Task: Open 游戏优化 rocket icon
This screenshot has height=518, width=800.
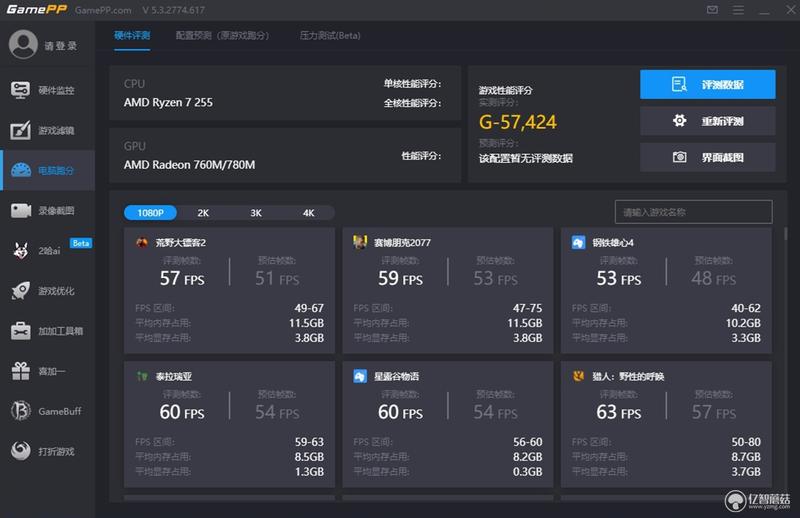Action: click(20, 291)
